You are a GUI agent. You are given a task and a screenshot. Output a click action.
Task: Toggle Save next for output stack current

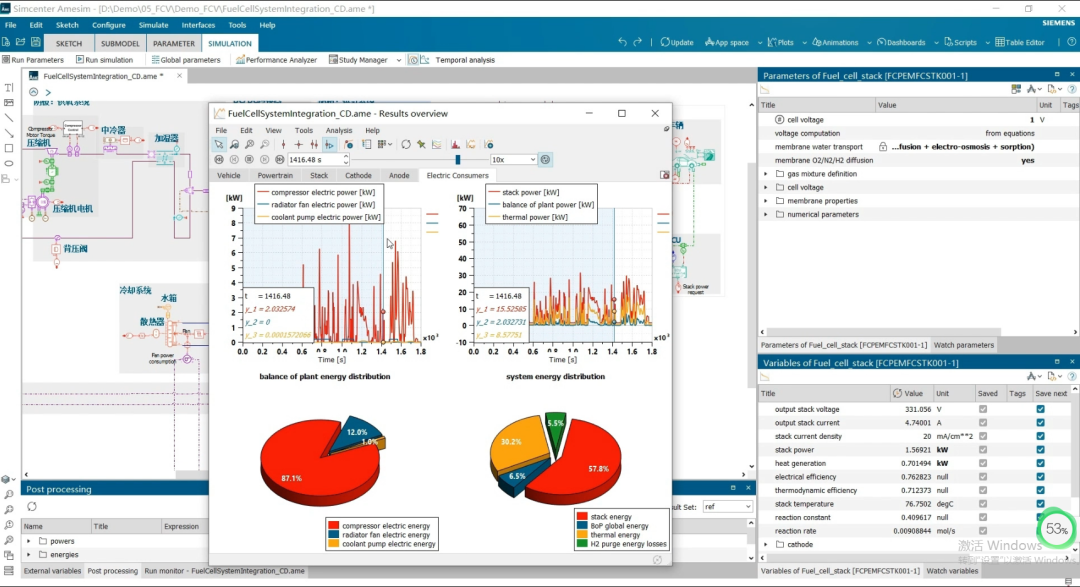[x=1040, y=423]
